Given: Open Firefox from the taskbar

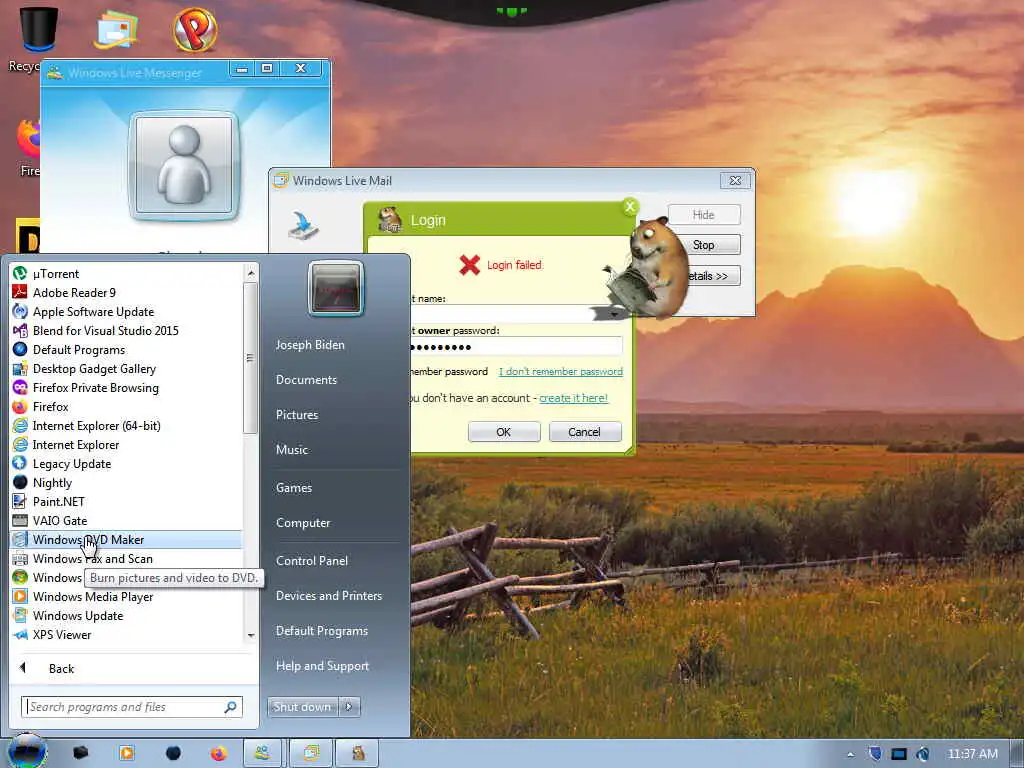Looking at the screenshot, I should point(219,753).
